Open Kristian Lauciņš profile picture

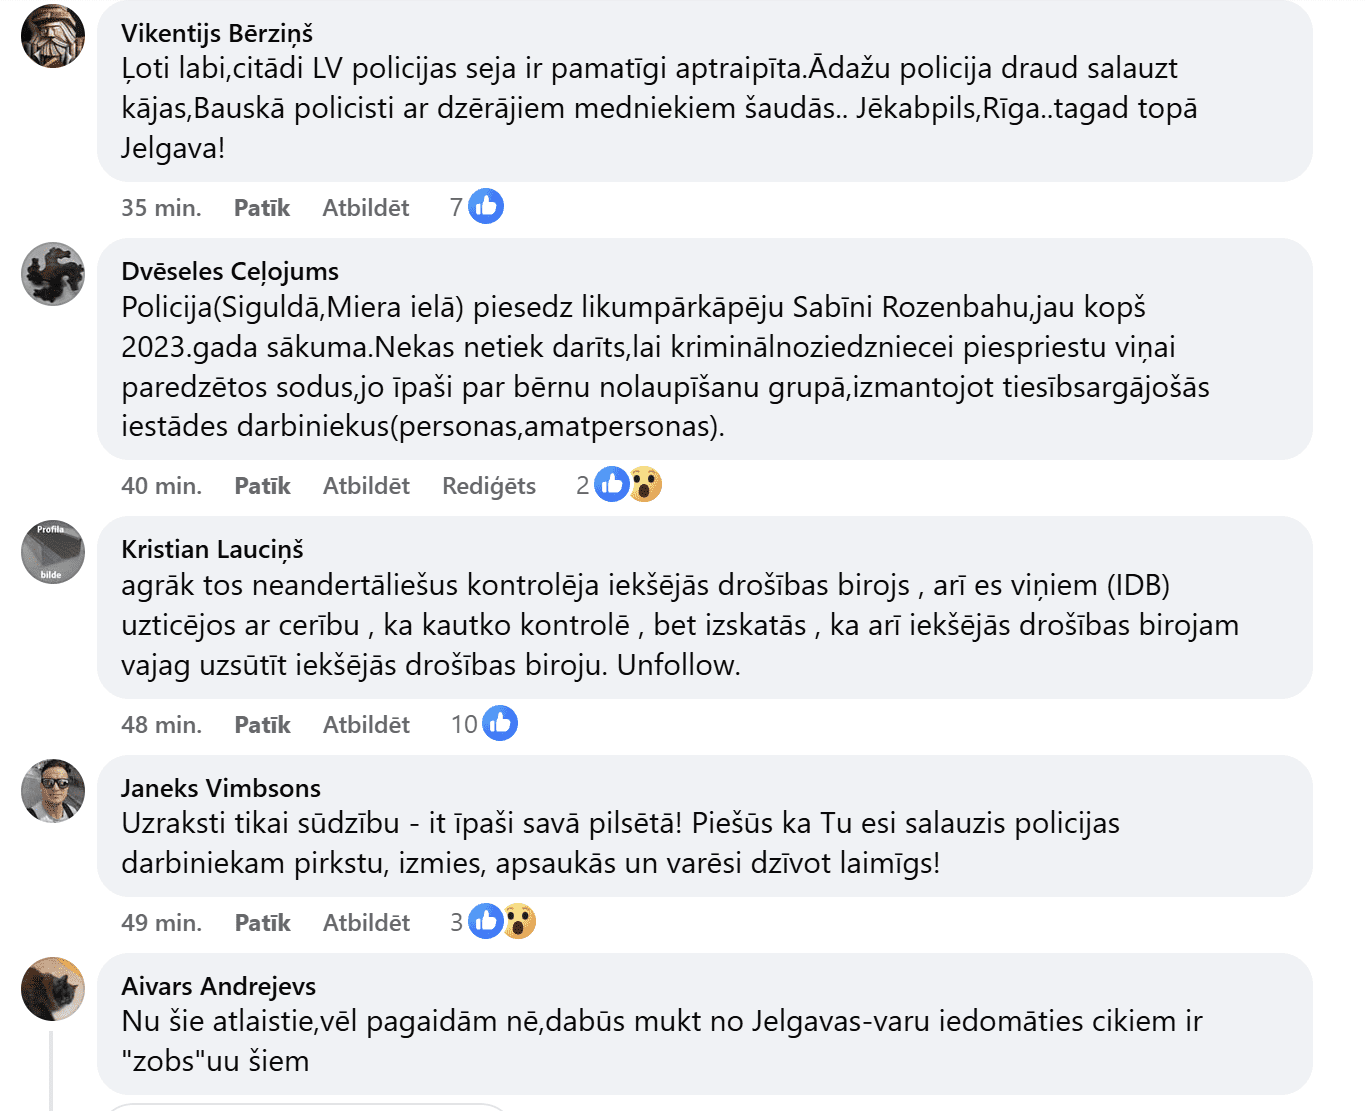point(53,552)
